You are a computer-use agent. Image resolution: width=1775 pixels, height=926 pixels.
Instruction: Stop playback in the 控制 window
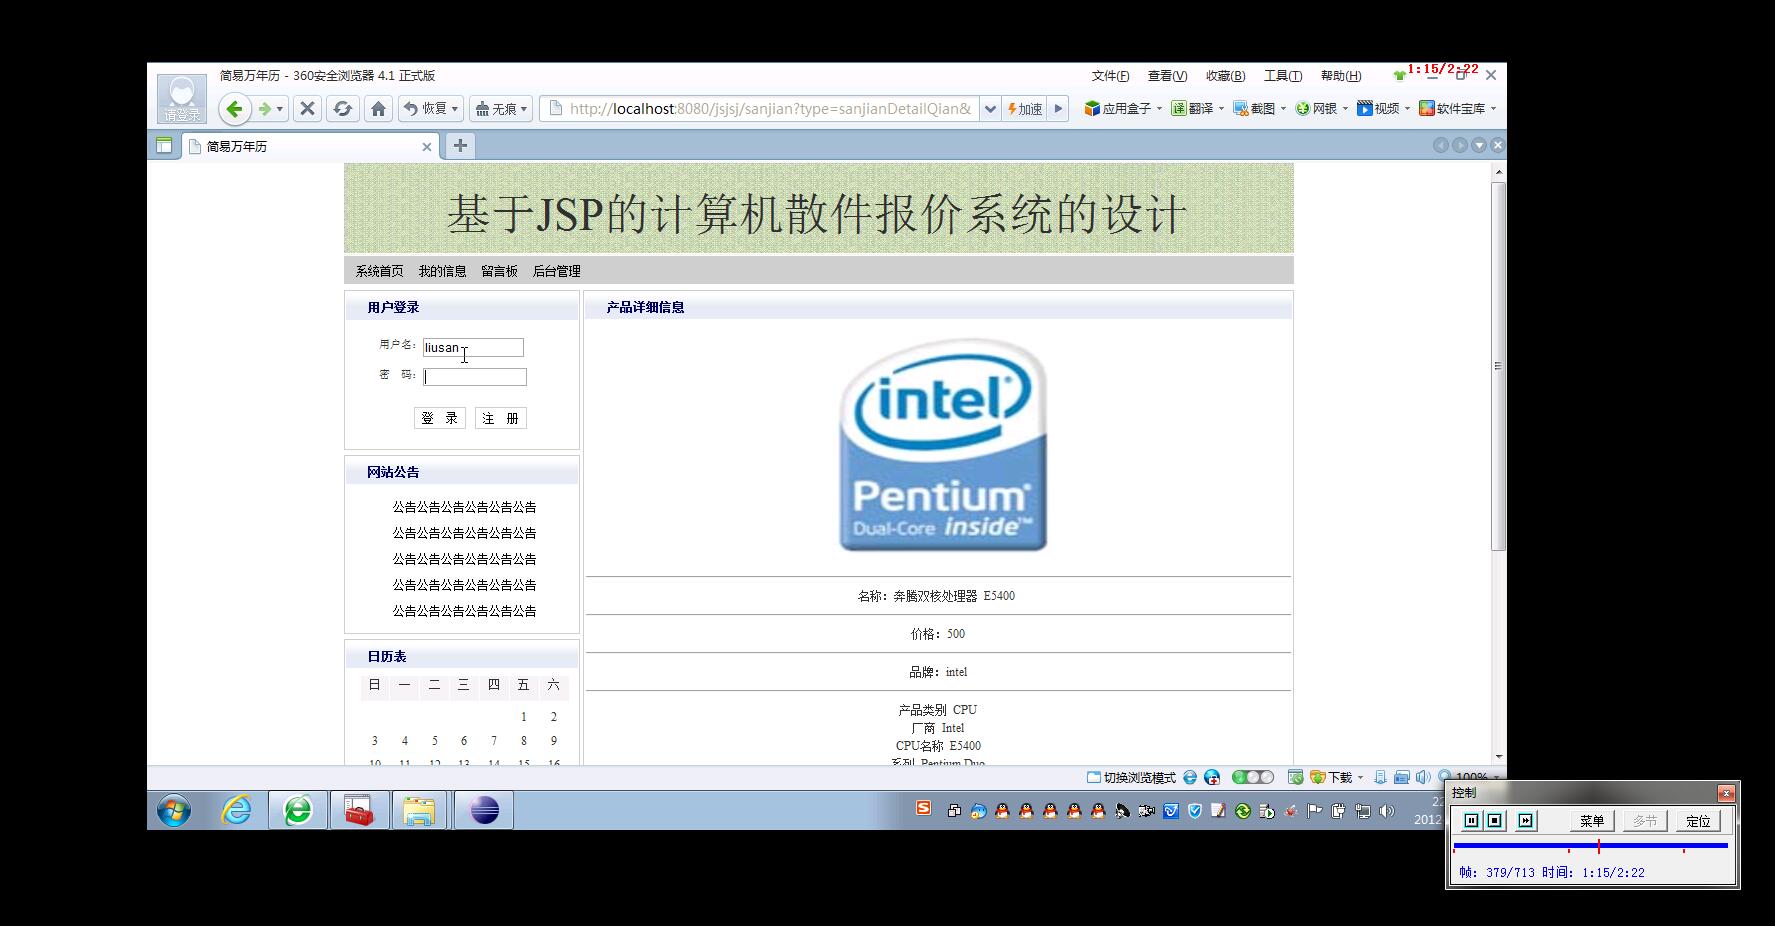pos(1495,821)
